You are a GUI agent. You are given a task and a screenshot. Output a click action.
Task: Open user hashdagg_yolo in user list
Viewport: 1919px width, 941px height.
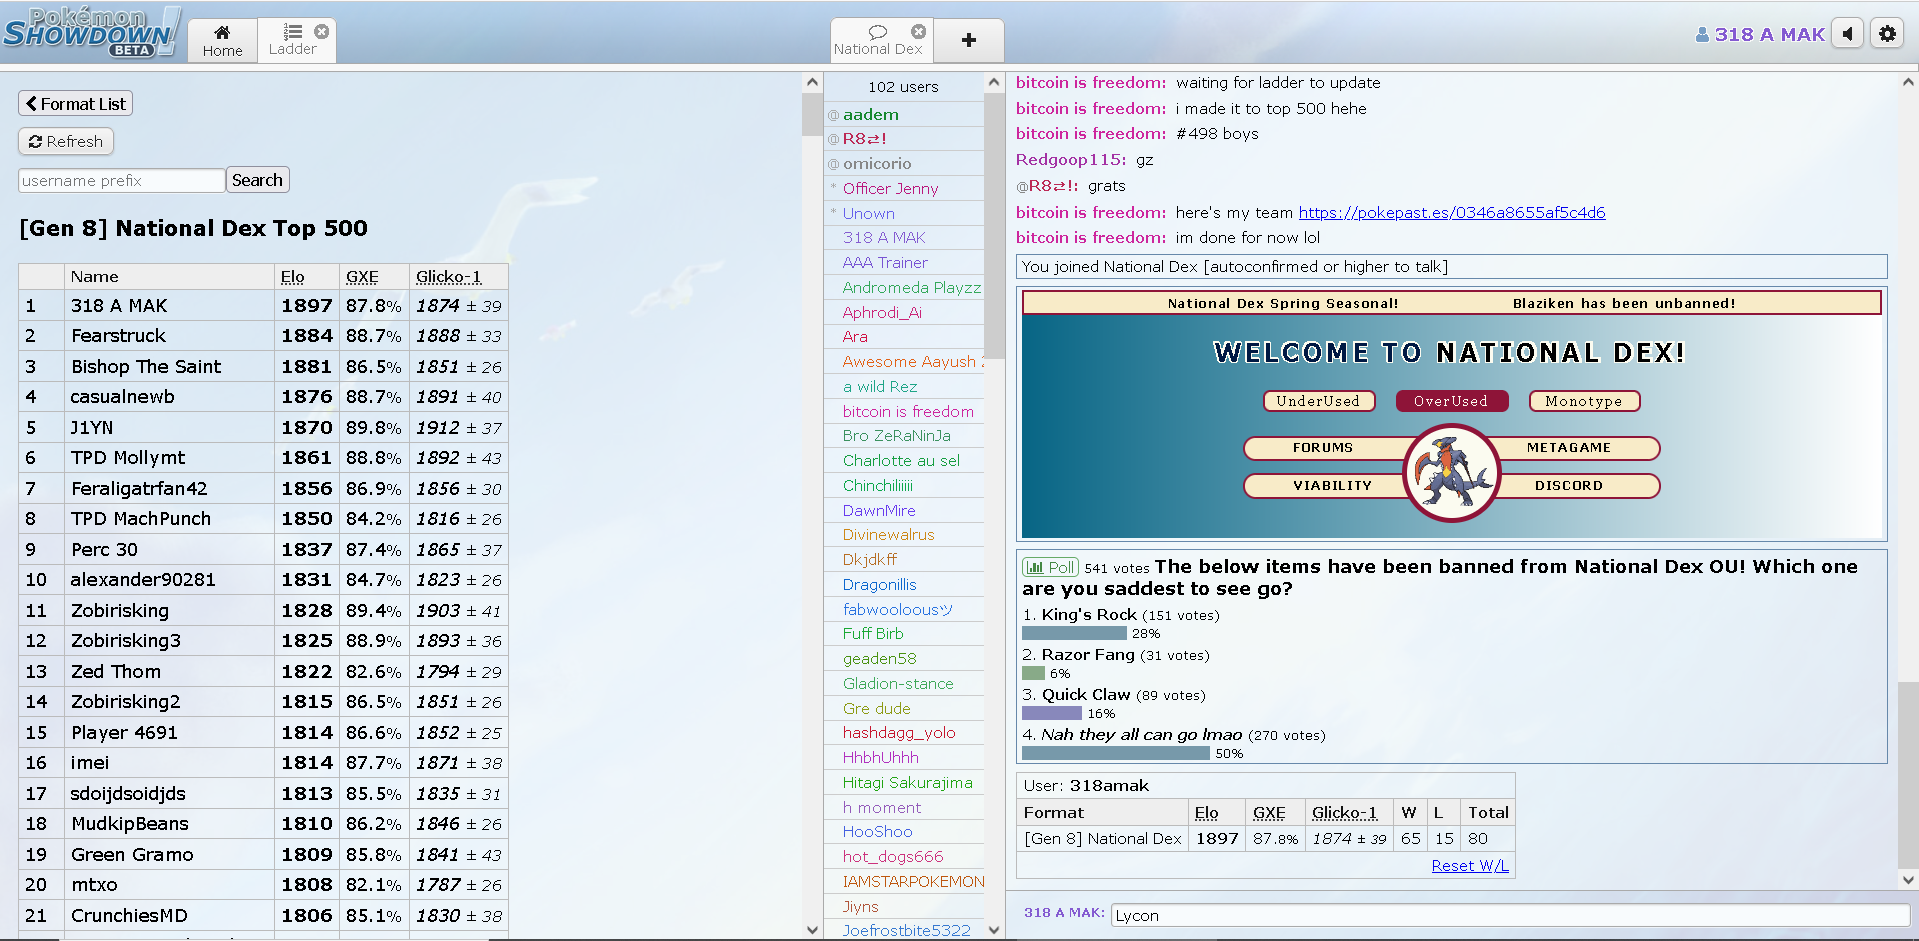coord(904,733)
